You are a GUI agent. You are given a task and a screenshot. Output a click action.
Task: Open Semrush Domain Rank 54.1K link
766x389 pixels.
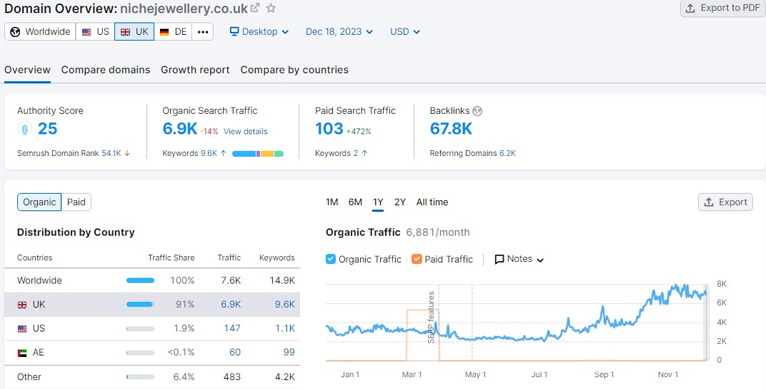click(x=111, y=153)
